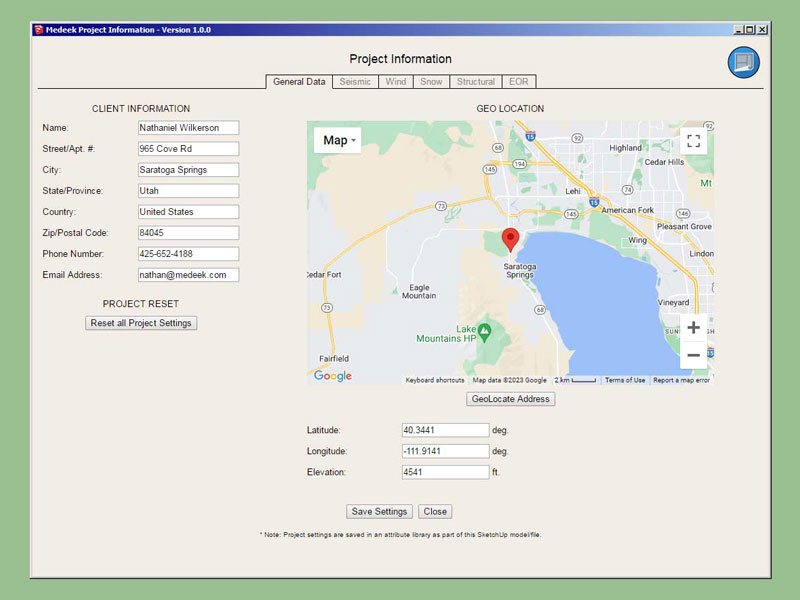Click the Lake Mountains HP park marker
Image resolution: width=800 pixels, height=600 pixels.
click(485, 330)
